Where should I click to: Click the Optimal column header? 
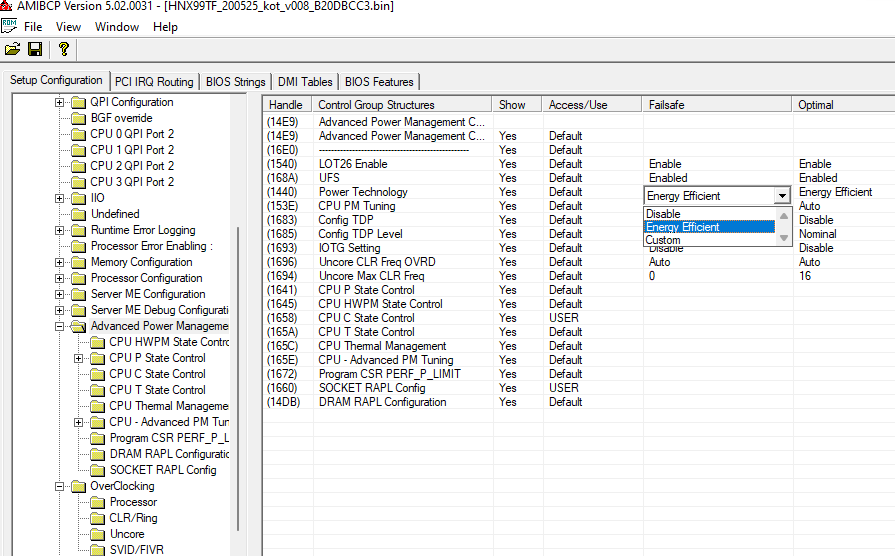point(843,105)
